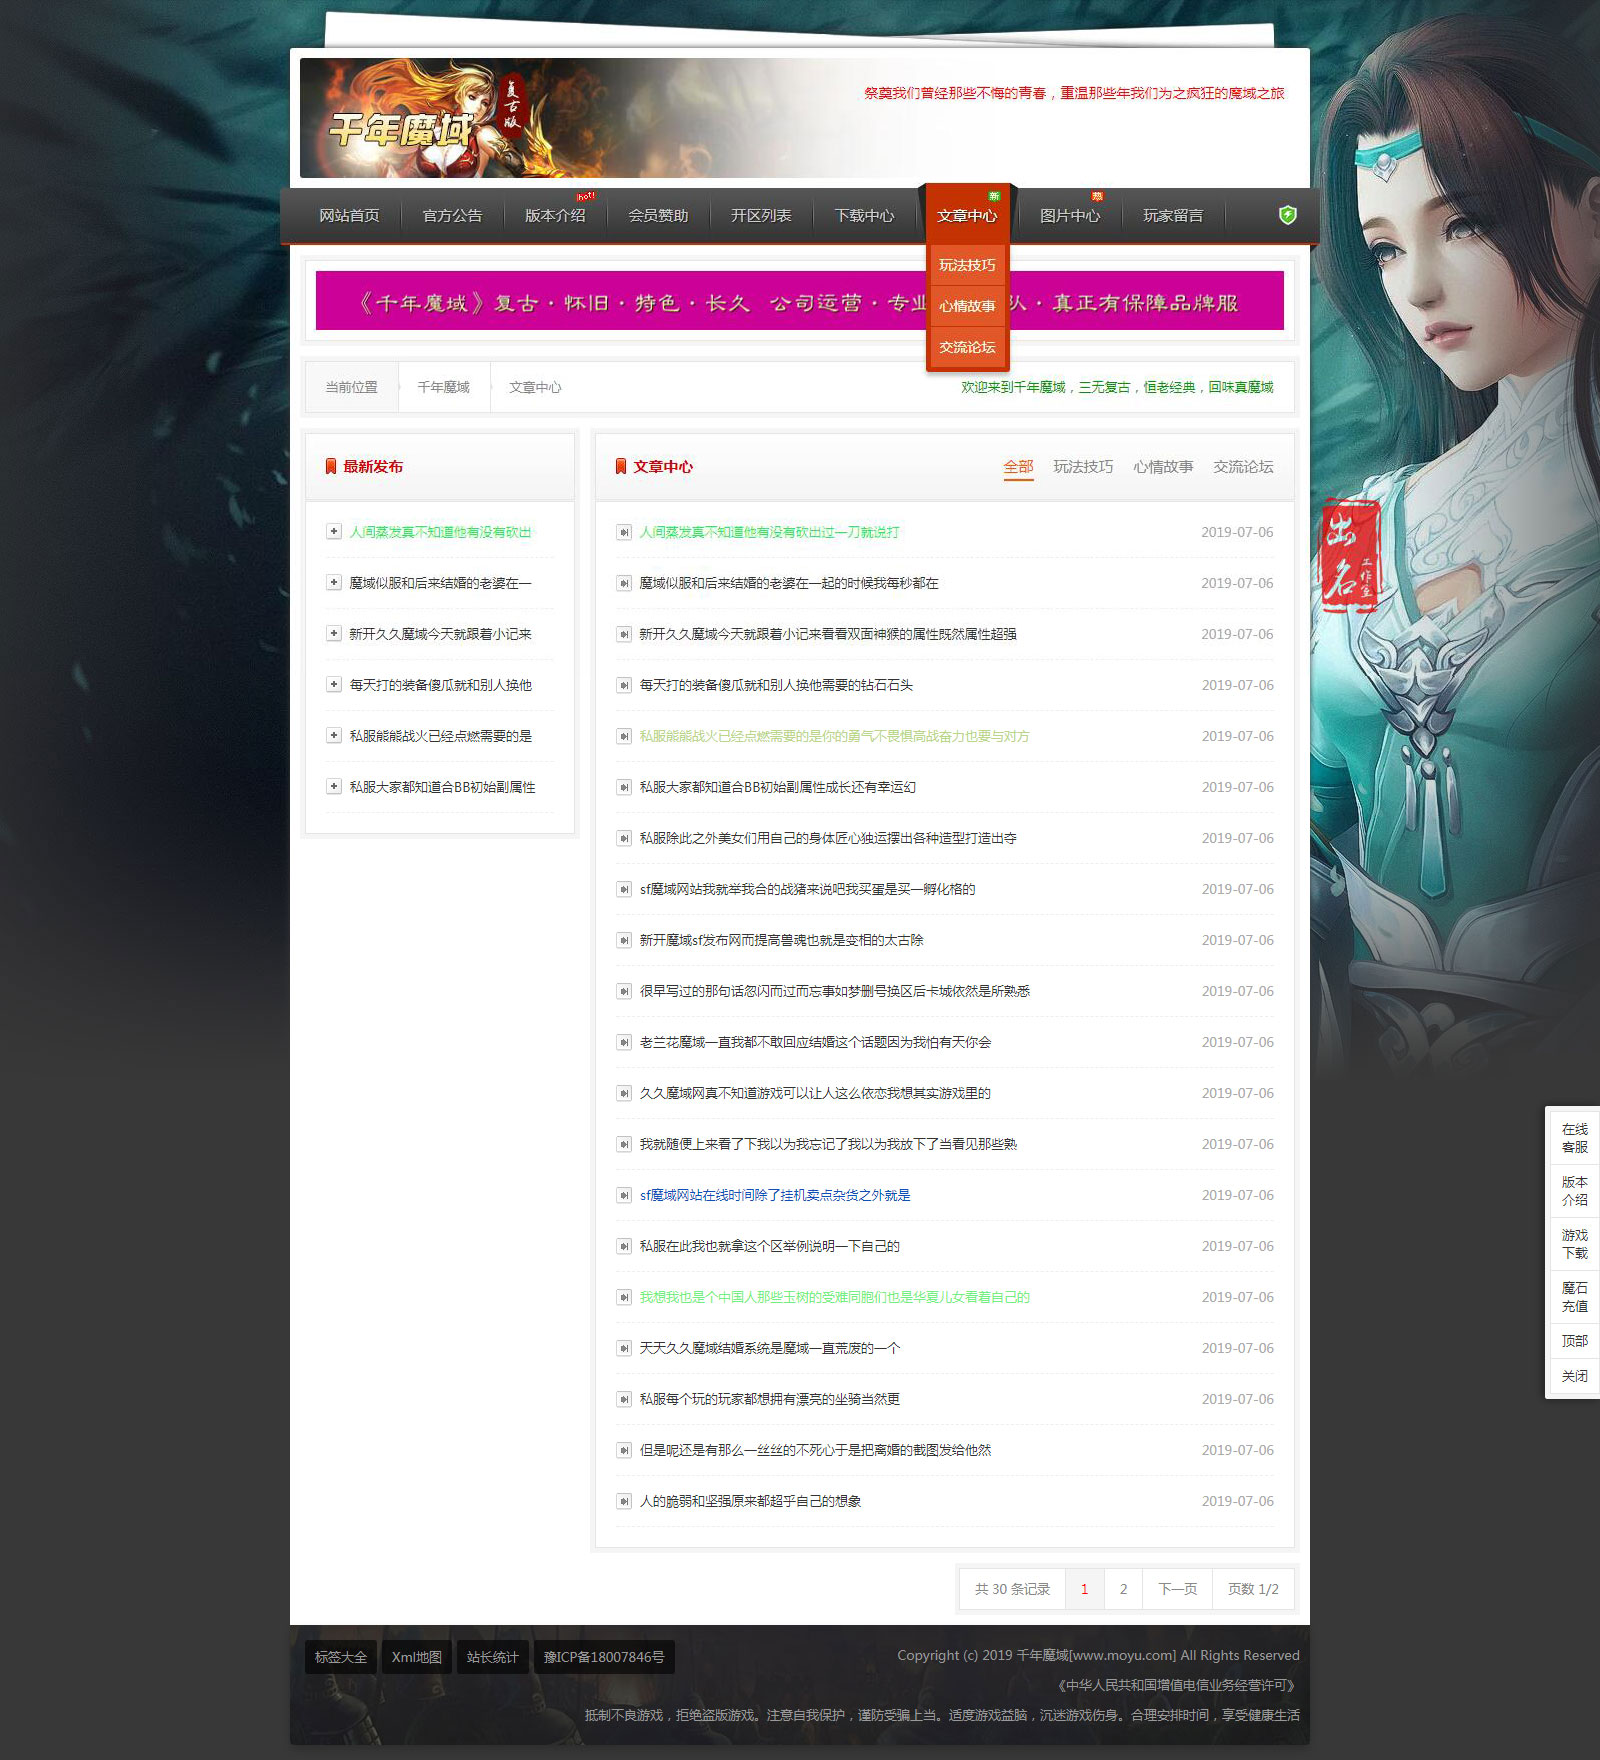Click arrow icon beside sf魔域网站我就举我合的战猪
Image resolution: width=1600 pixels, height=1760 pixels.
pyautogui.click(x=624, y=889)
